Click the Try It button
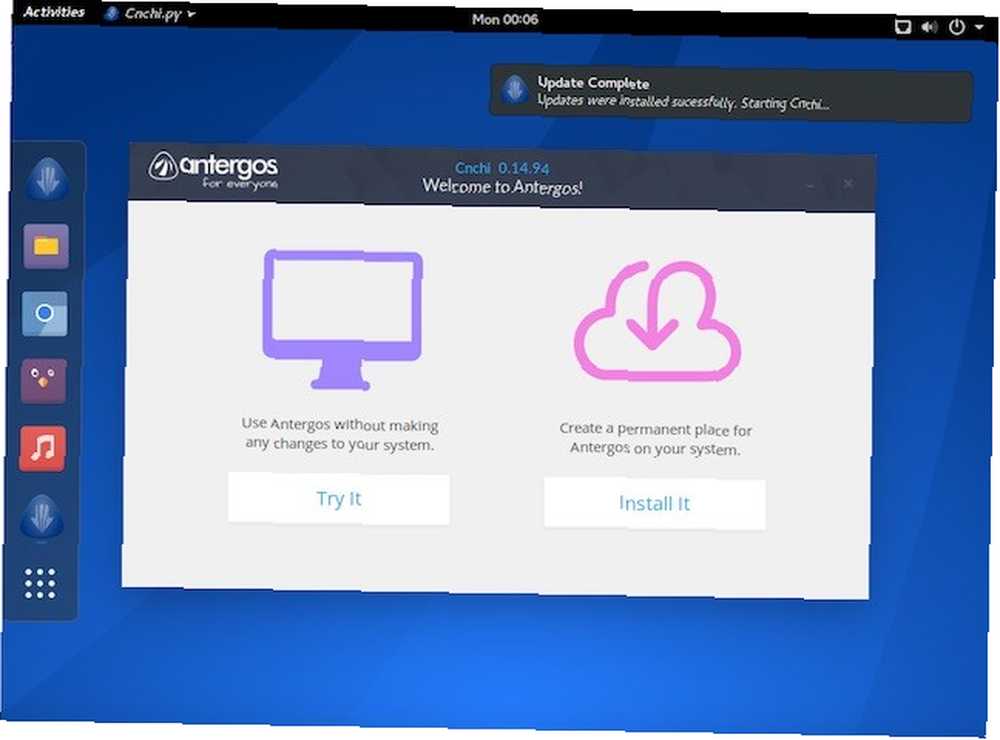This screenshot has width=1000, height=740. tap(339, 498)
